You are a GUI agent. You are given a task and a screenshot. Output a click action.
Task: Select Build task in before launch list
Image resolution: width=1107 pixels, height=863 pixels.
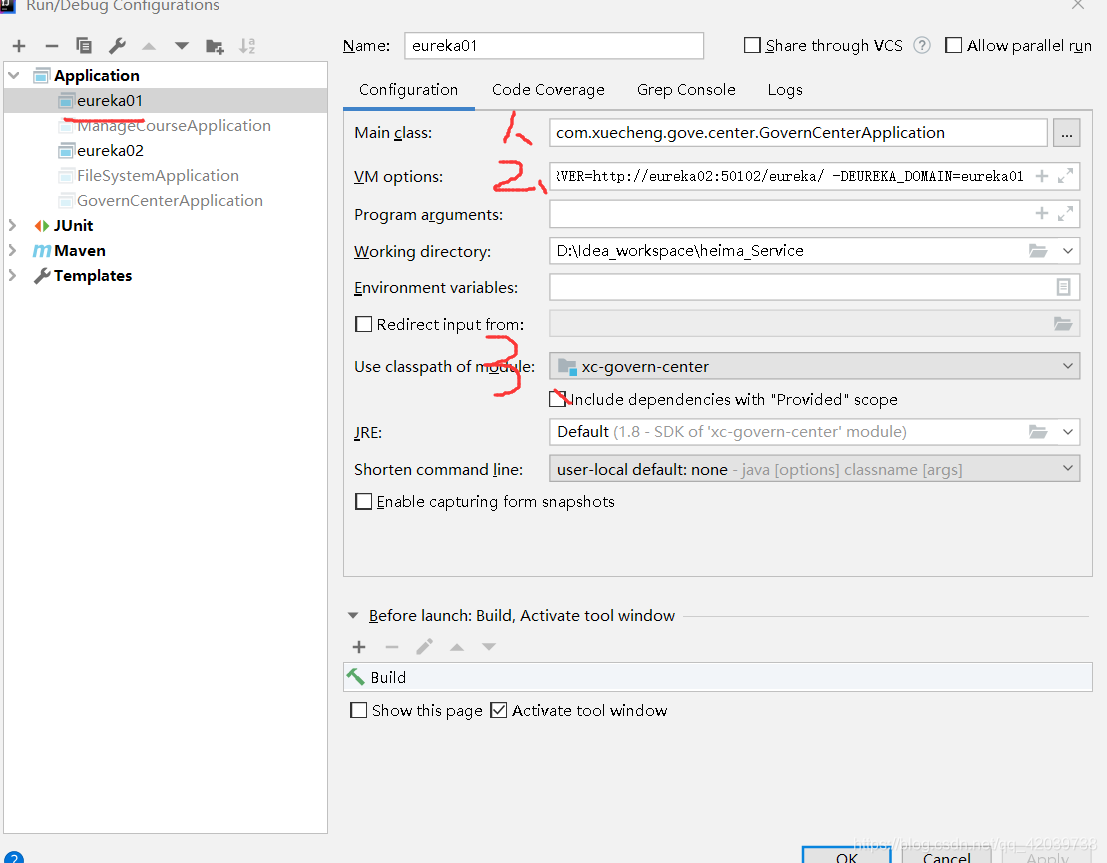(x=717, y=677)
